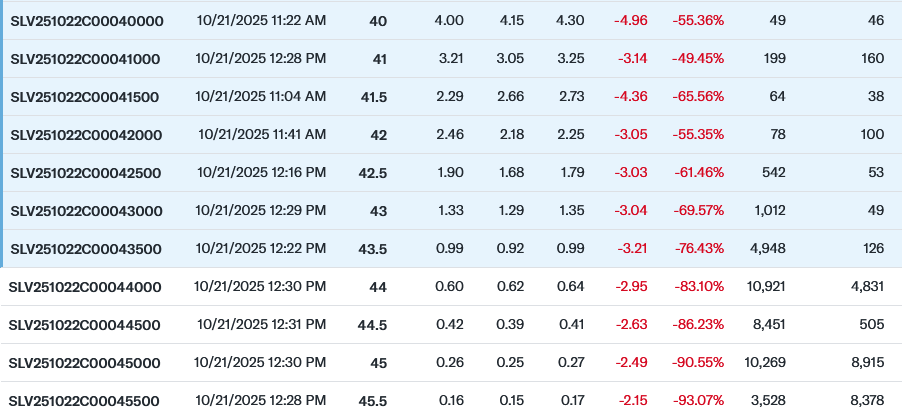Click the -55.36% change value
This screenshot has height=416, width=902.
[x=698, y=21]
